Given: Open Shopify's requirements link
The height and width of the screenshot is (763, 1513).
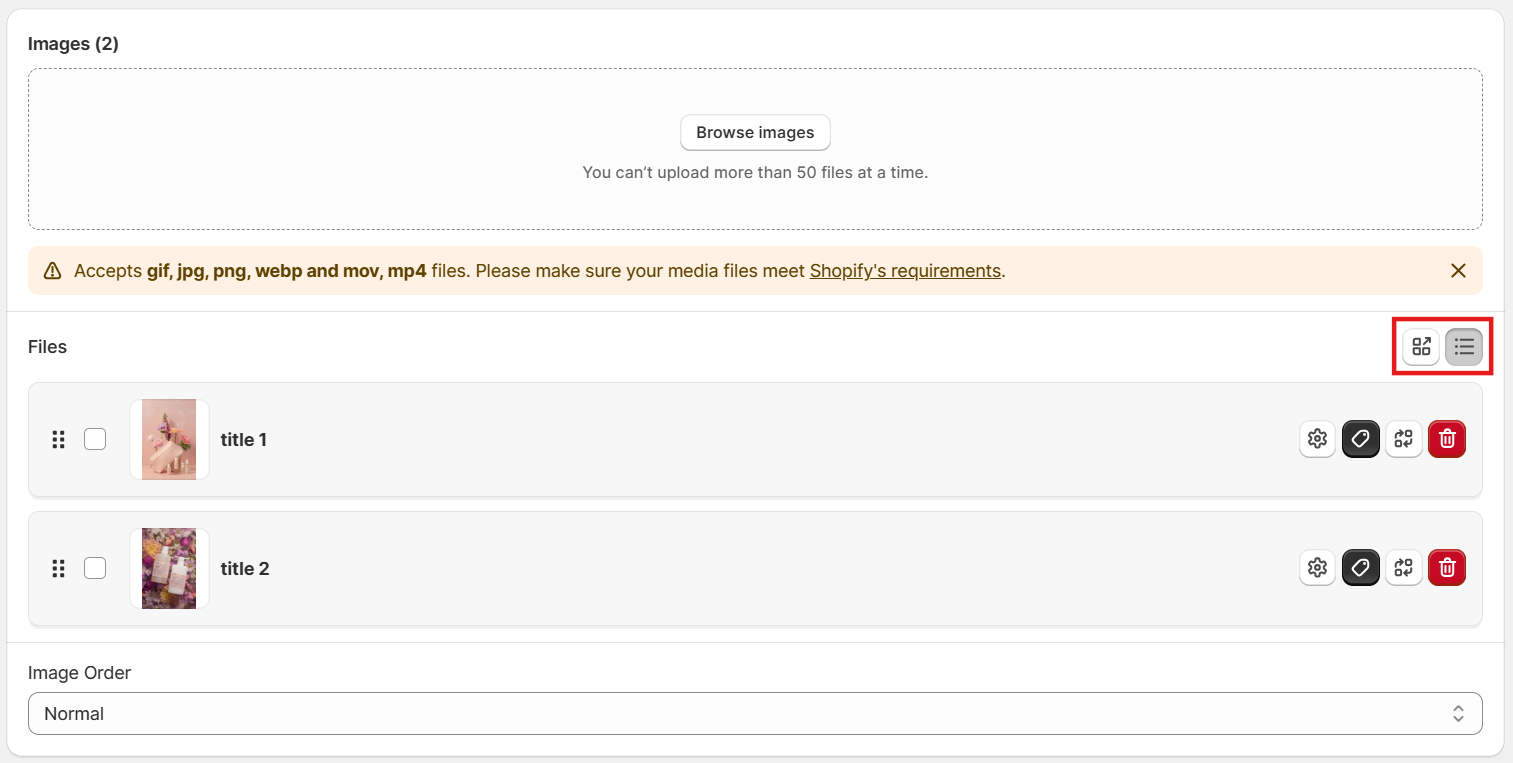Looking at the screenshot, I should pyautogui.click(x=905, y=271).
